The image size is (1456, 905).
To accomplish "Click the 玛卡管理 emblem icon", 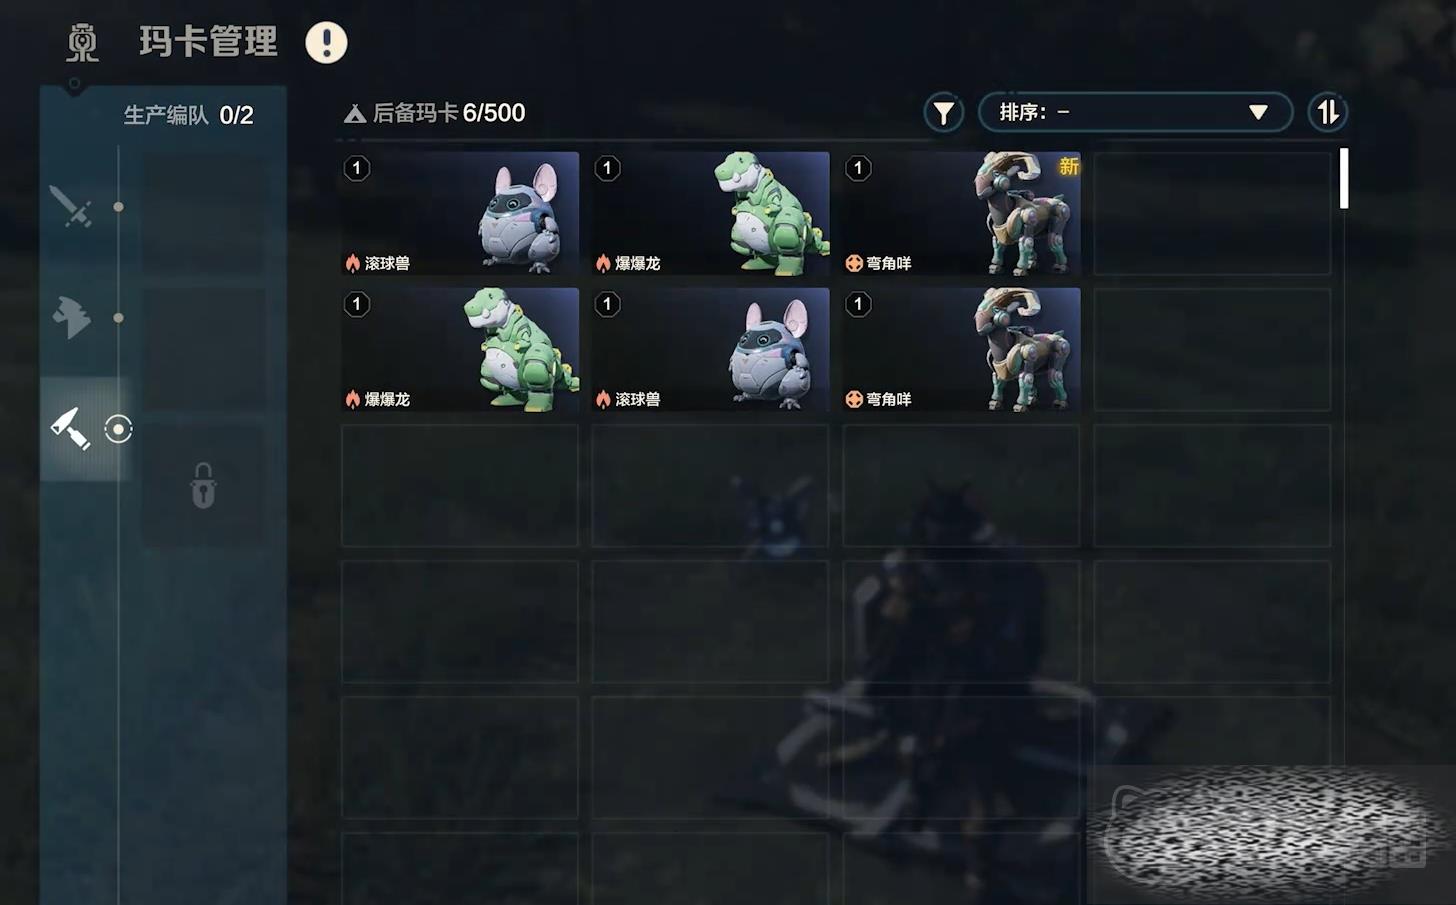I will (x=82, y=43).
